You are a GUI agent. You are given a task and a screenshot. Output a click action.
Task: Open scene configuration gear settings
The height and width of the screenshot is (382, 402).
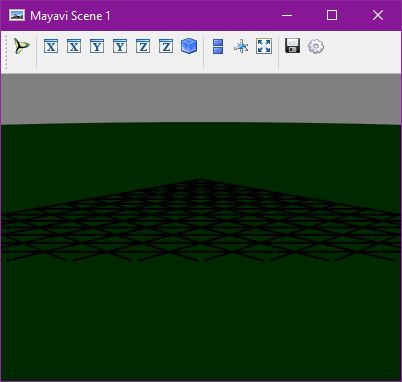316,46
